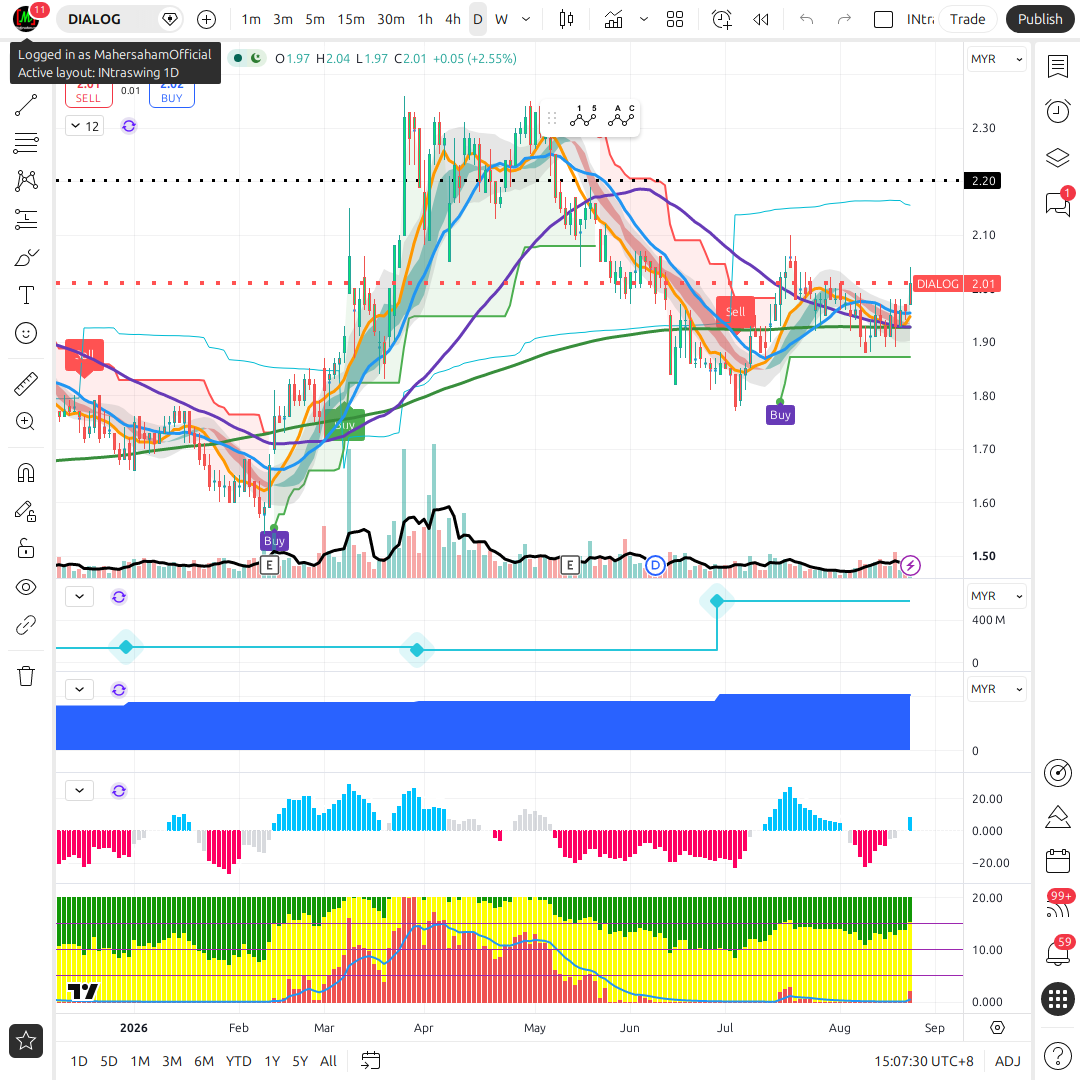Select the 1m timeframe
Image resolution: width=1080 pixels, height=1080 pixels.
tap(251, 19)
